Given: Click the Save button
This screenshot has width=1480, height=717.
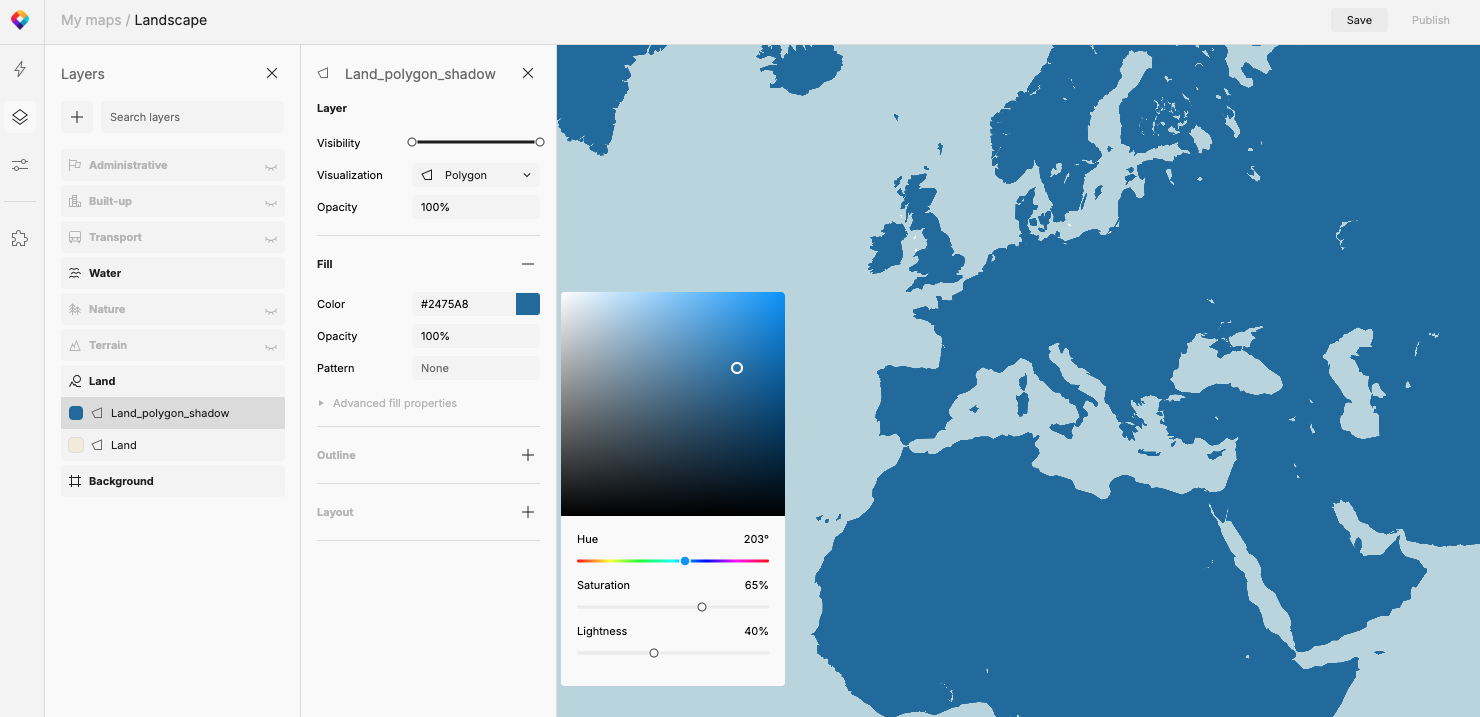Looking at the screenshot, I should 1359,20.
